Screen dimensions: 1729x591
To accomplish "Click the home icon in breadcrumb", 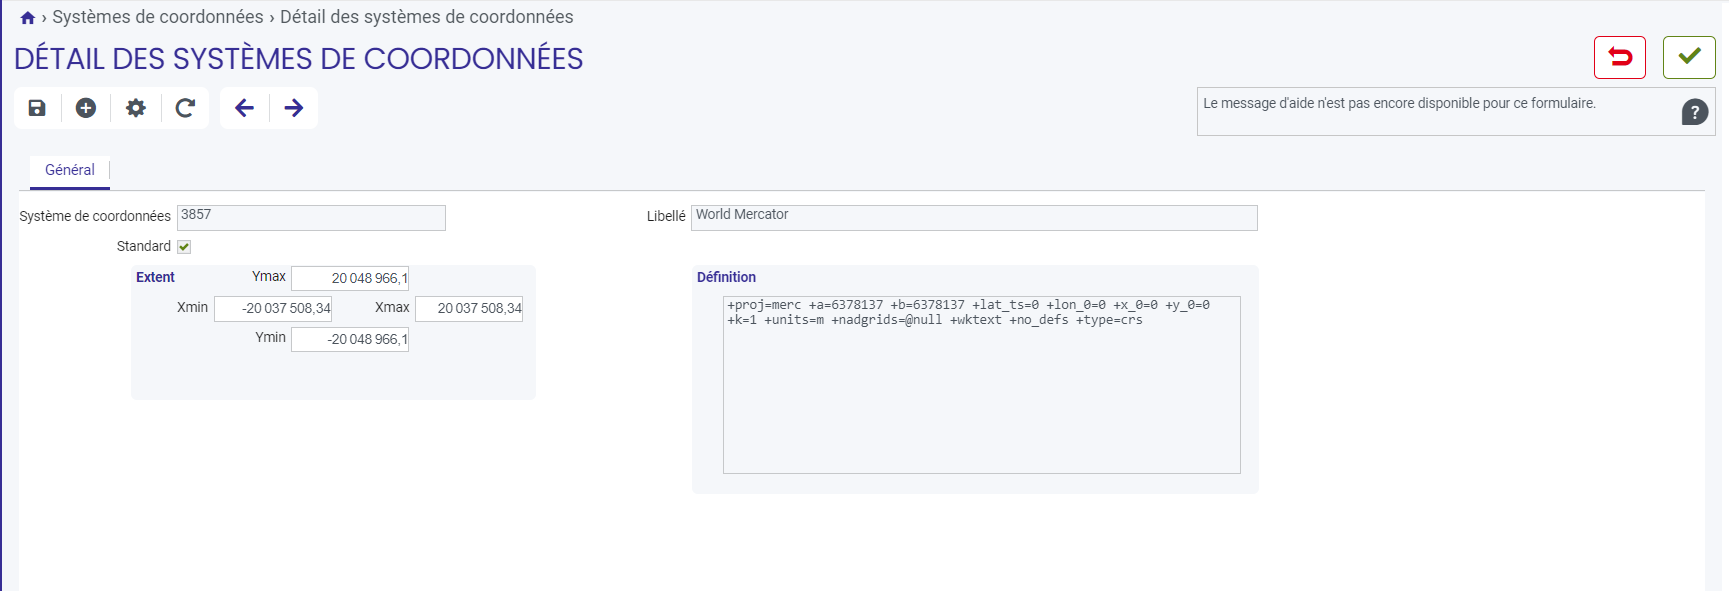I will (28, 18).
